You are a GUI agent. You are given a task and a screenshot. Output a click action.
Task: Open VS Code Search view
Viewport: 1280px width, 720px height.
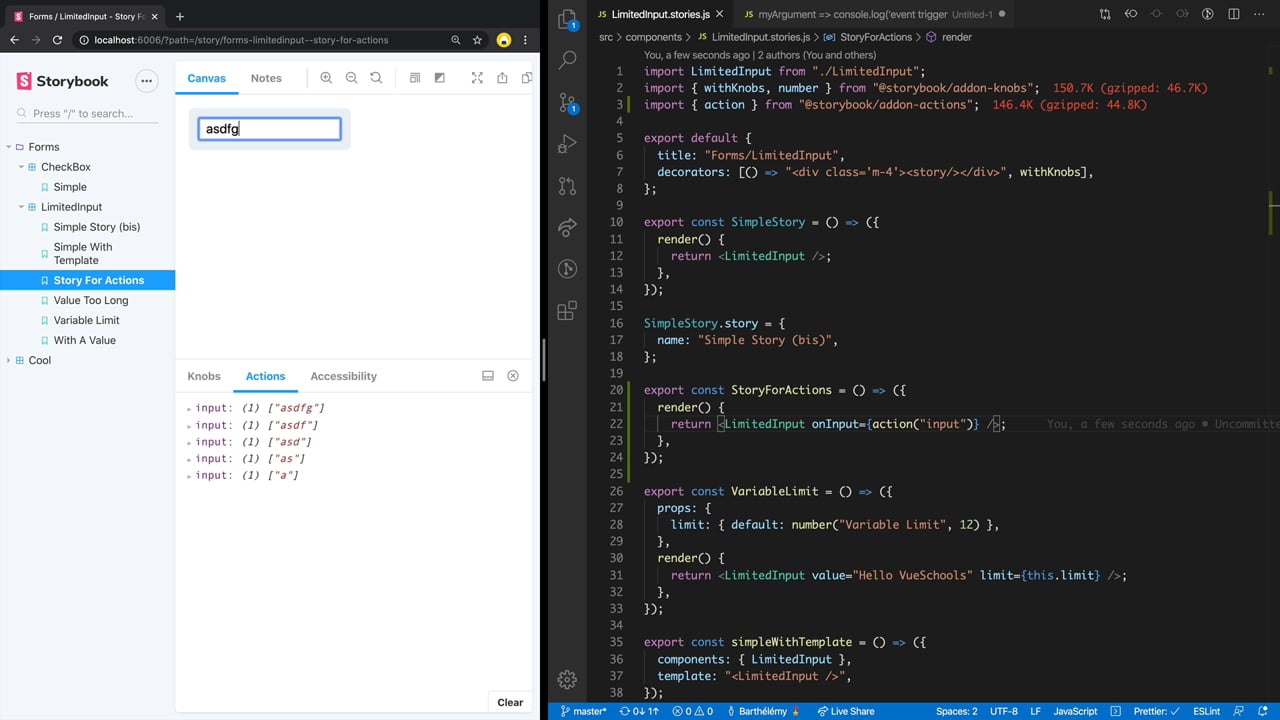567,60
